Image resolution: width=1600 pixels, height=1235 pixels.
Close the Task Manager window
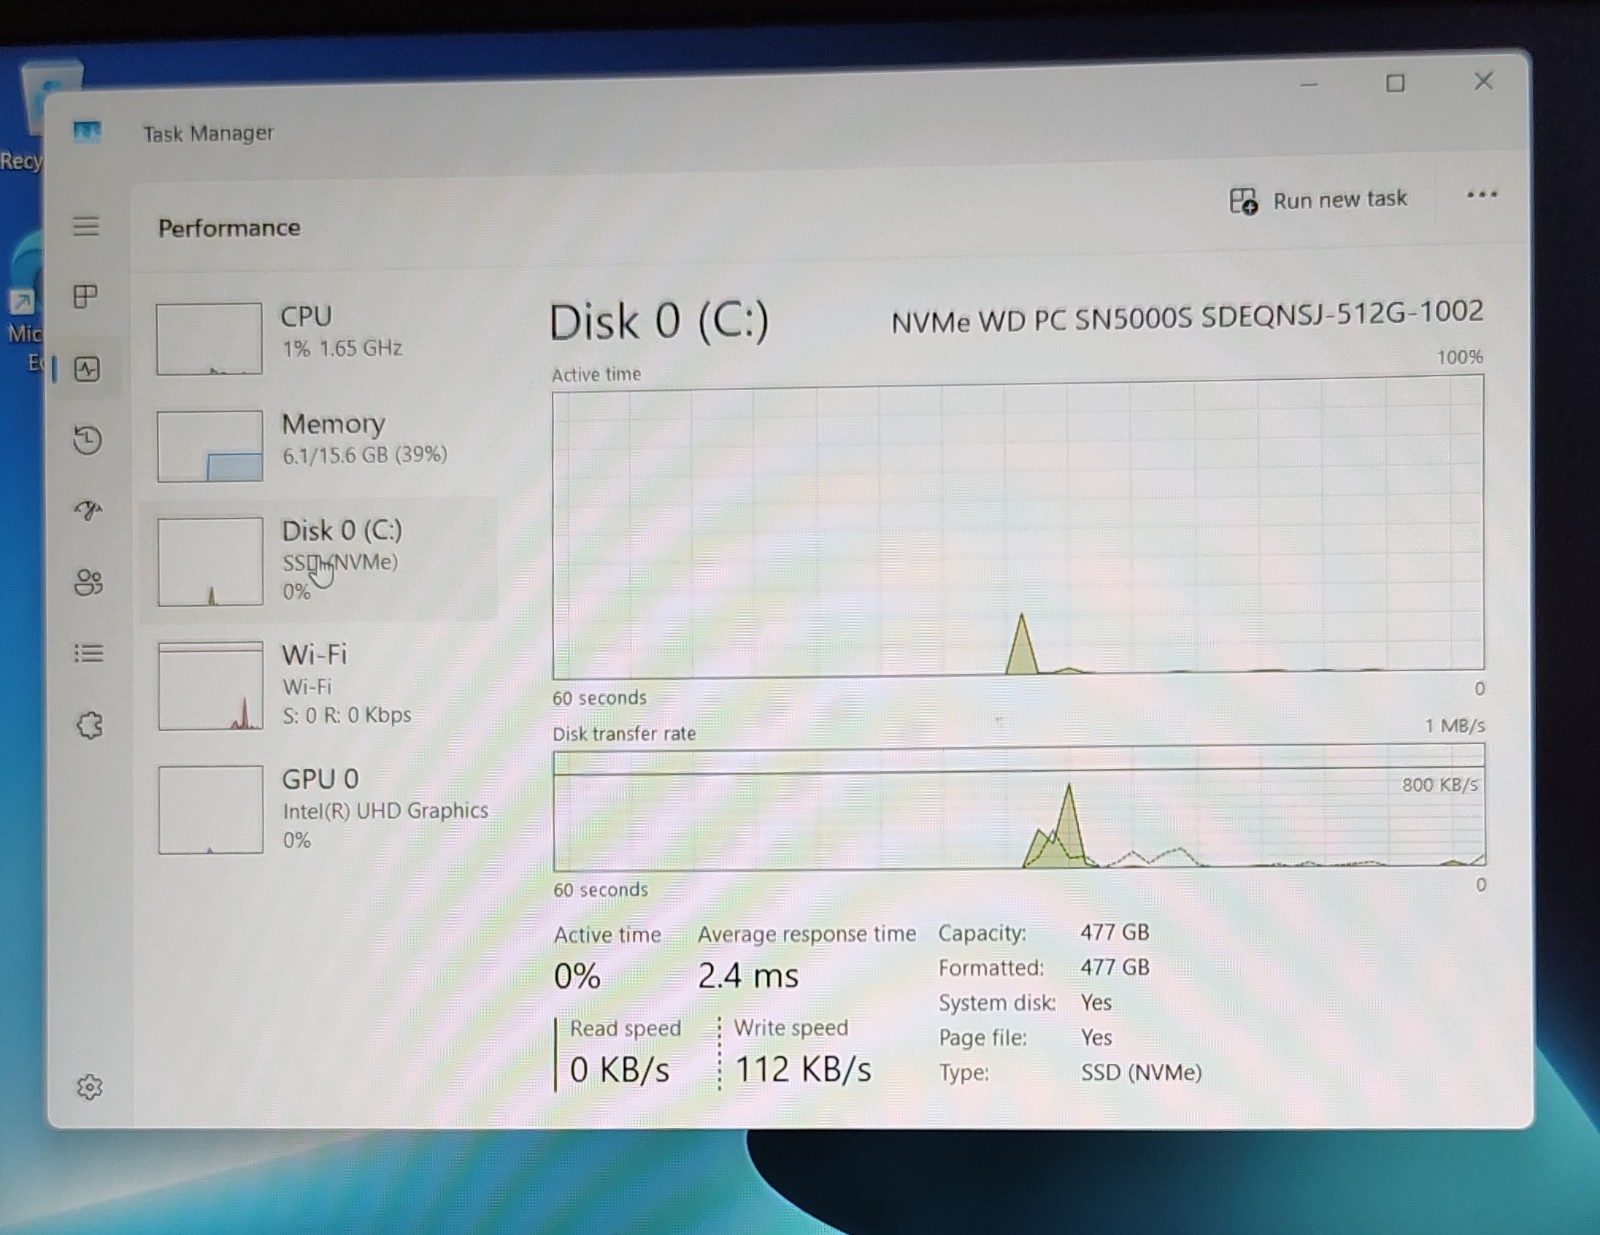click(1484, 81)
